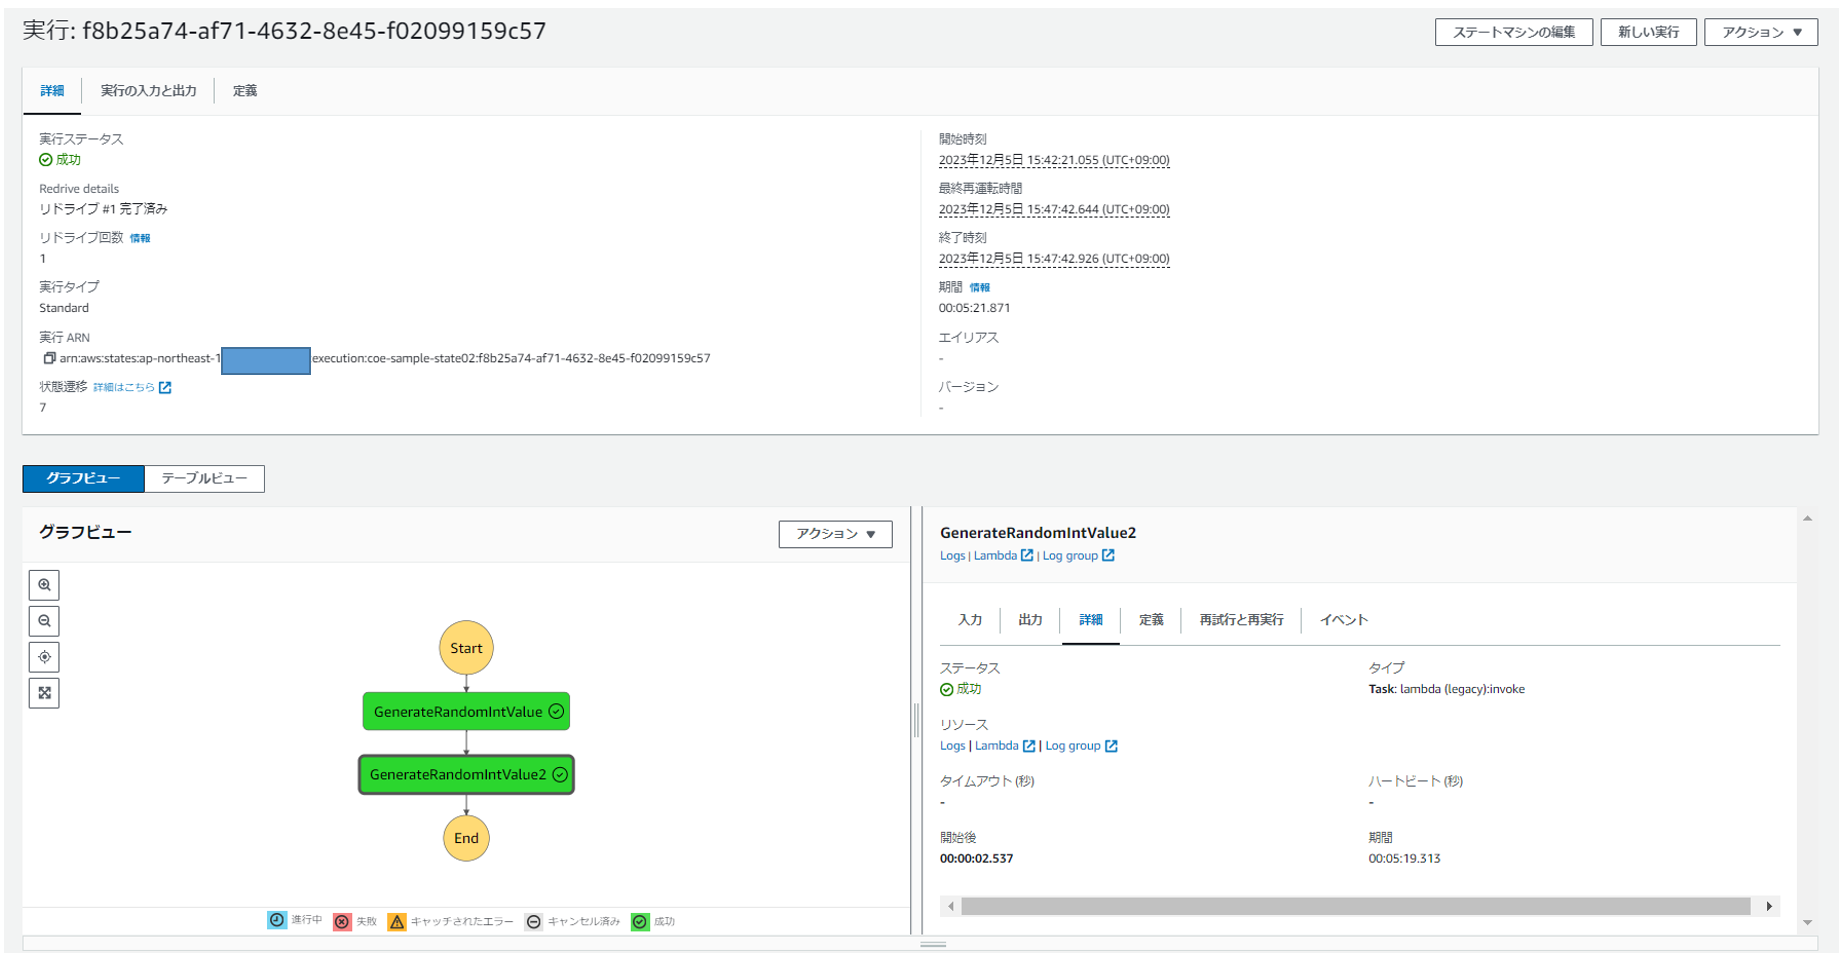The image size is (1846, 967).
Task: Click the zoom in graph icon
Action: coord(44,585)
